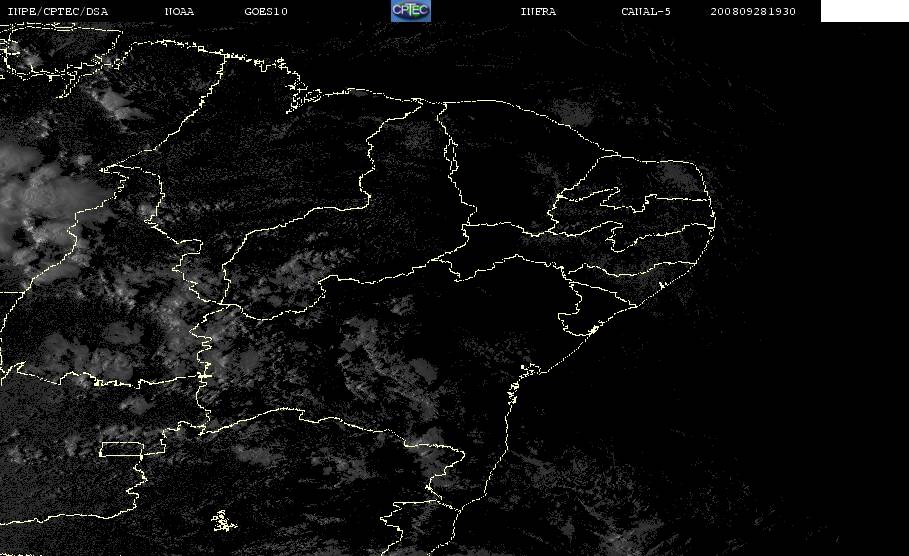Click the INFRA label in header

click(x=538, y=11)
